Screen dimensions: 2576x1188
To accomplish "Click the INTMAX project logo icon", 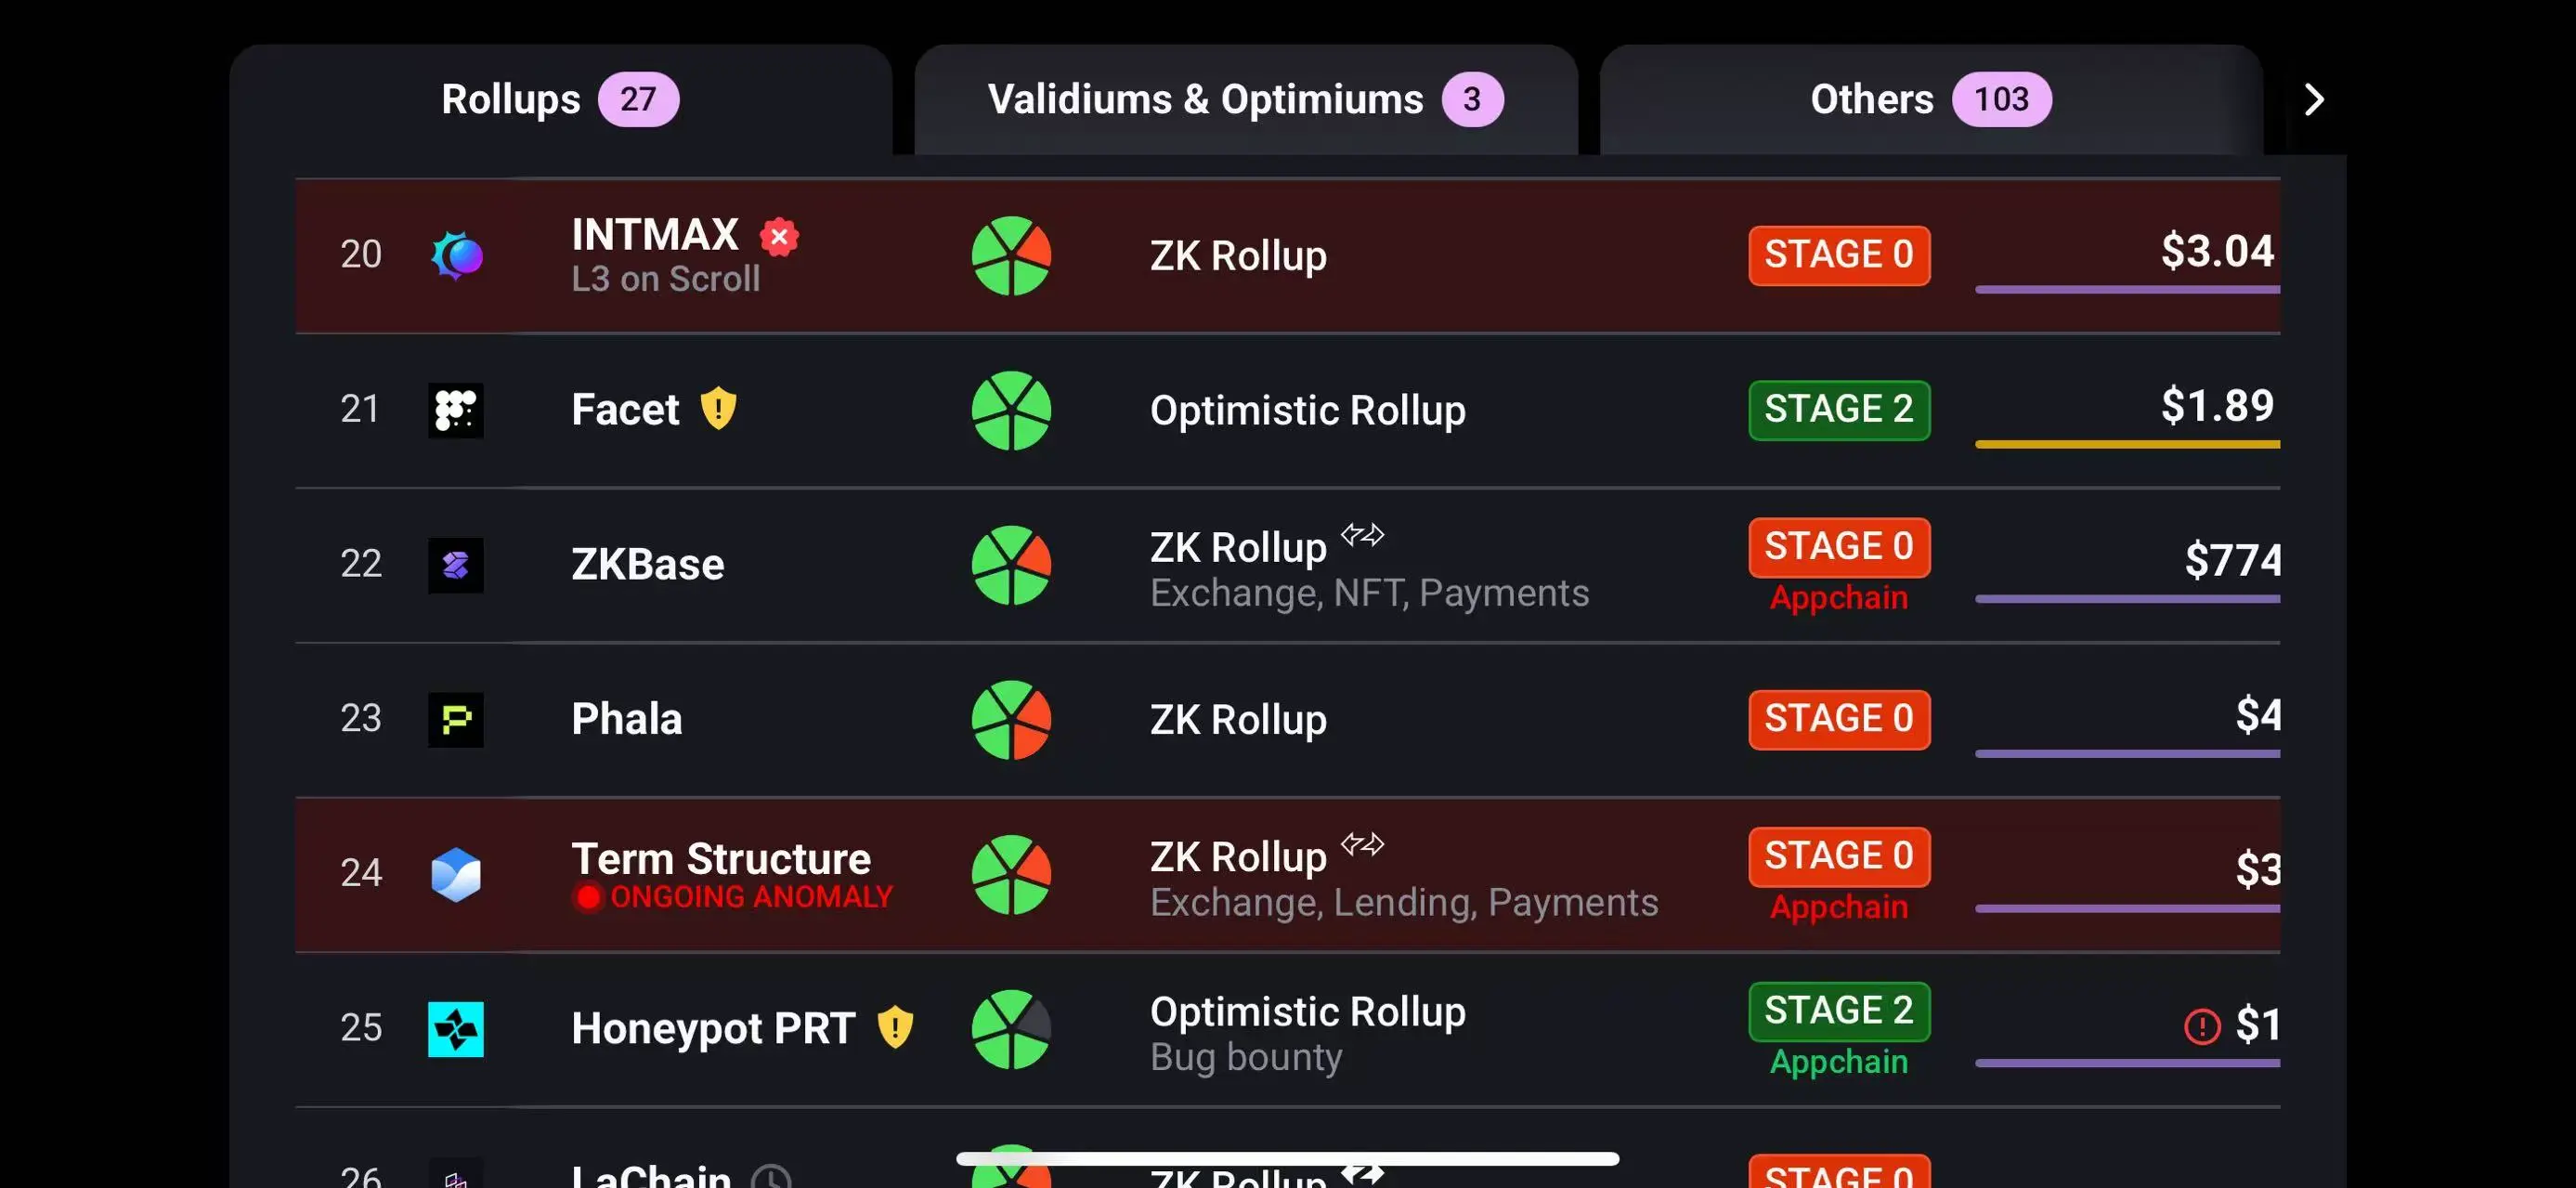I will tap(456, 255).
